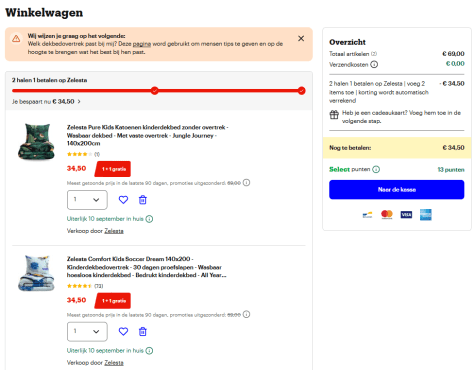Click the end checkpoint on the promo progress bar
Image resolution: width=475 pixels, height=370 pixels.
(x=301, y=91)
